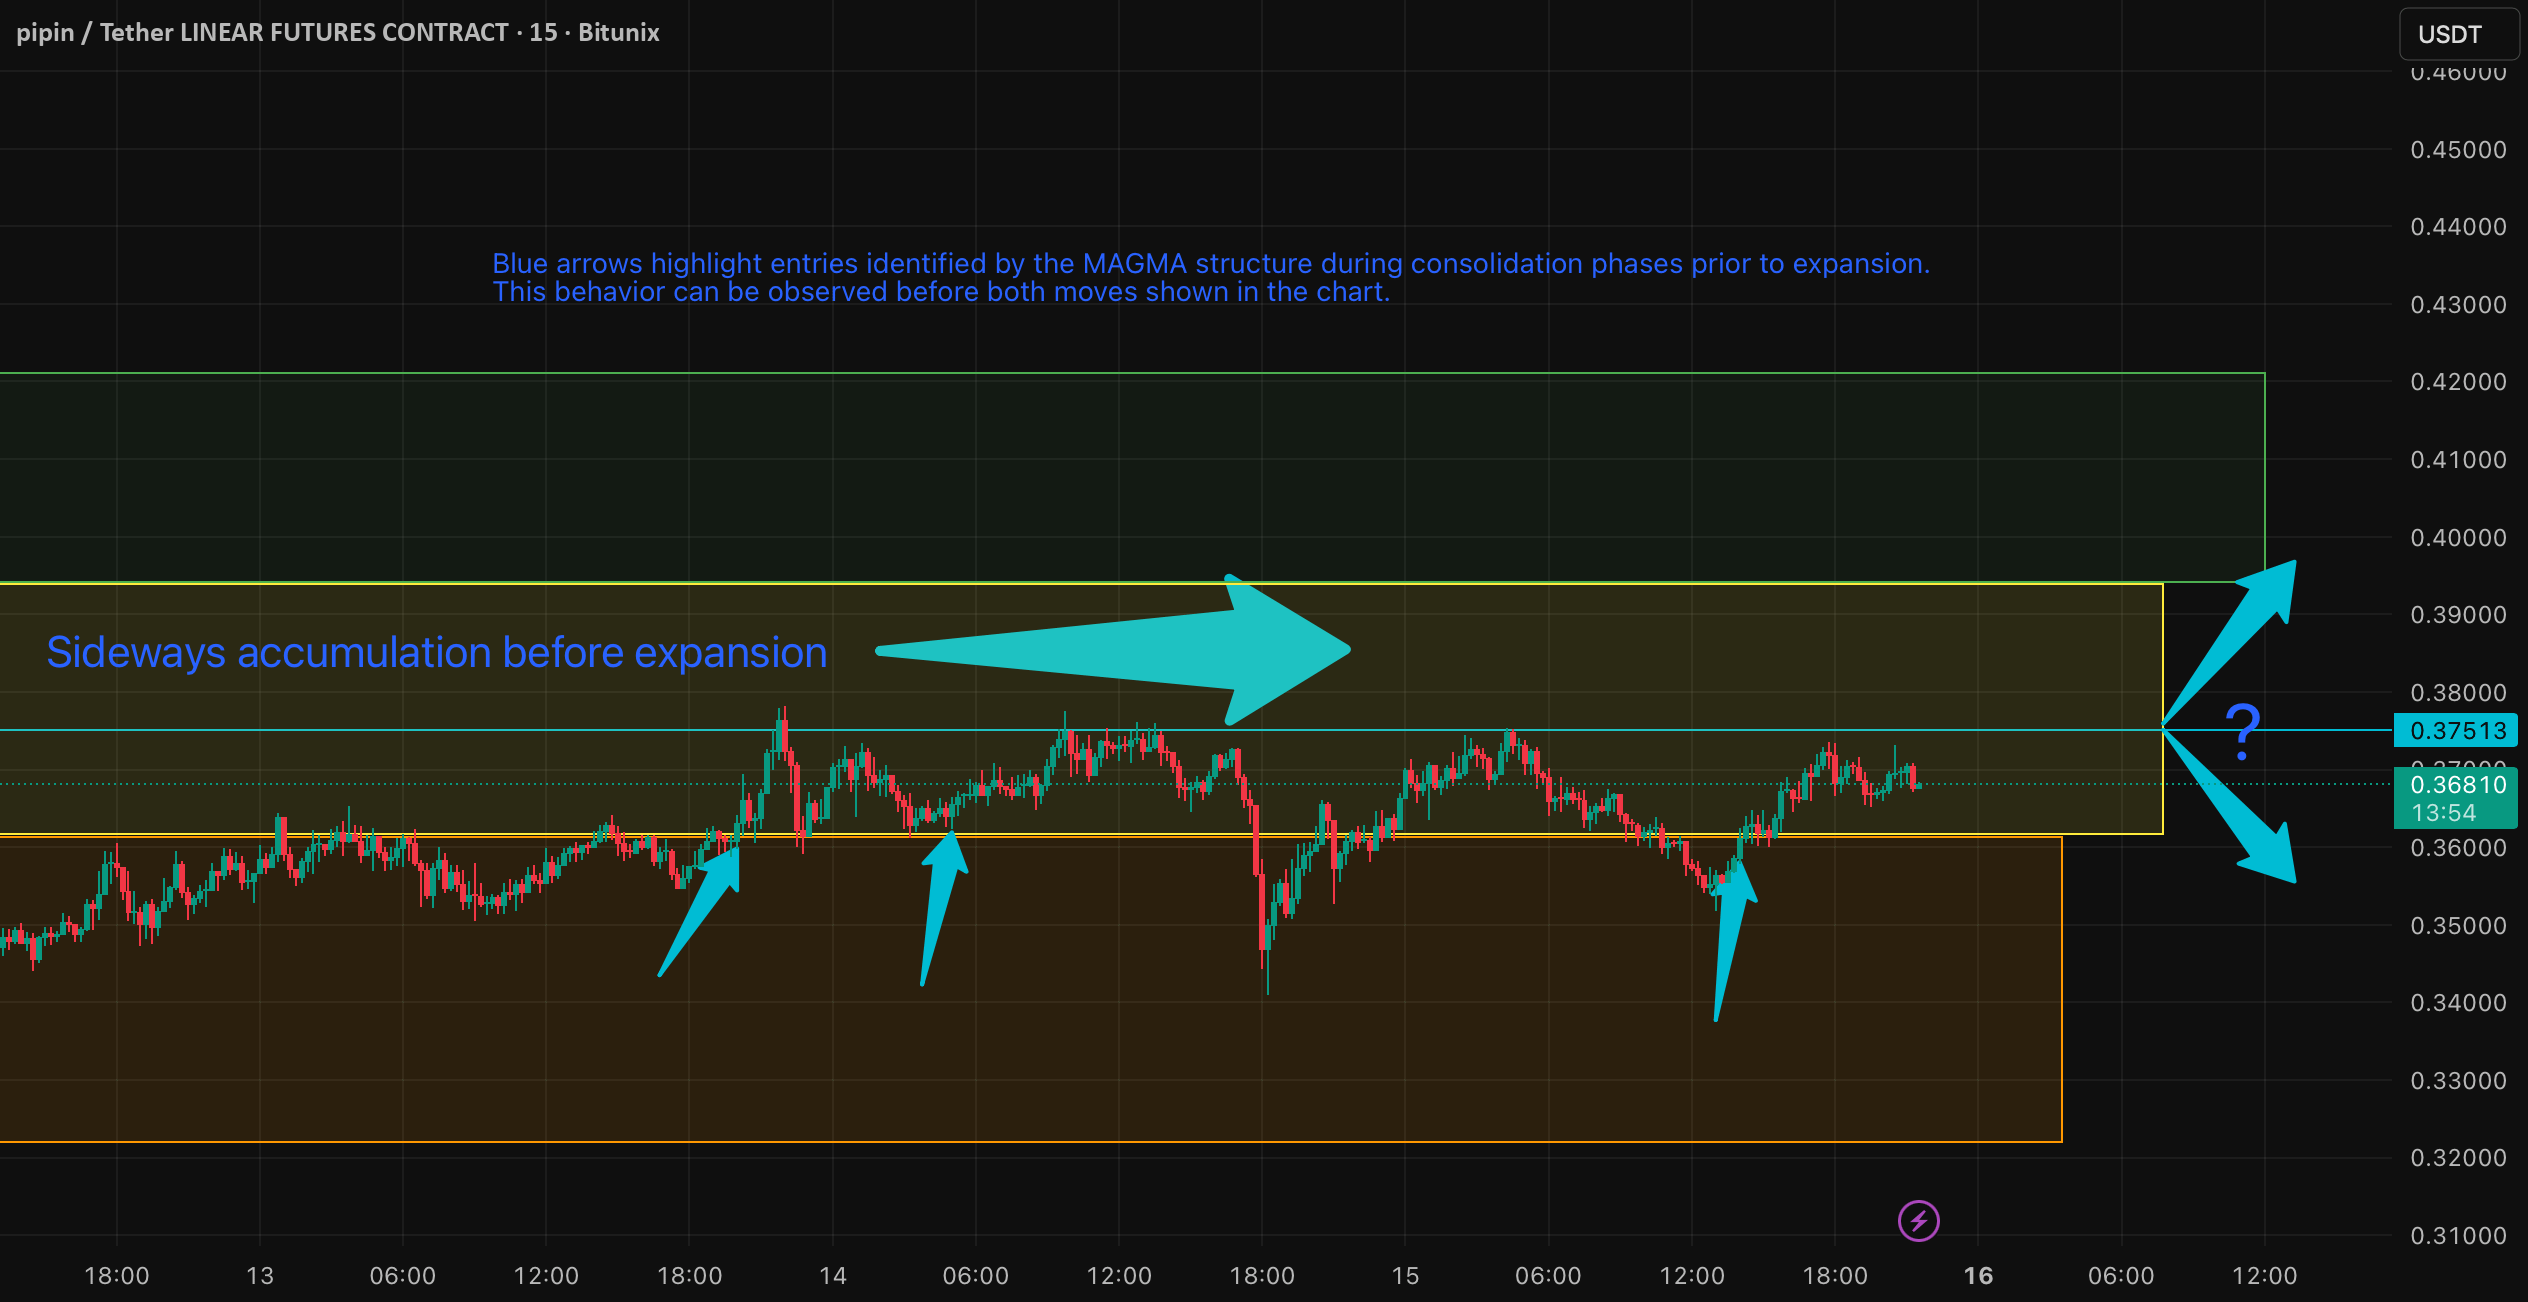Viewport: 2528px width, 1302px height.
Task: Select 'Sideways accumulation before expansion' text
Action: (437, 653)
